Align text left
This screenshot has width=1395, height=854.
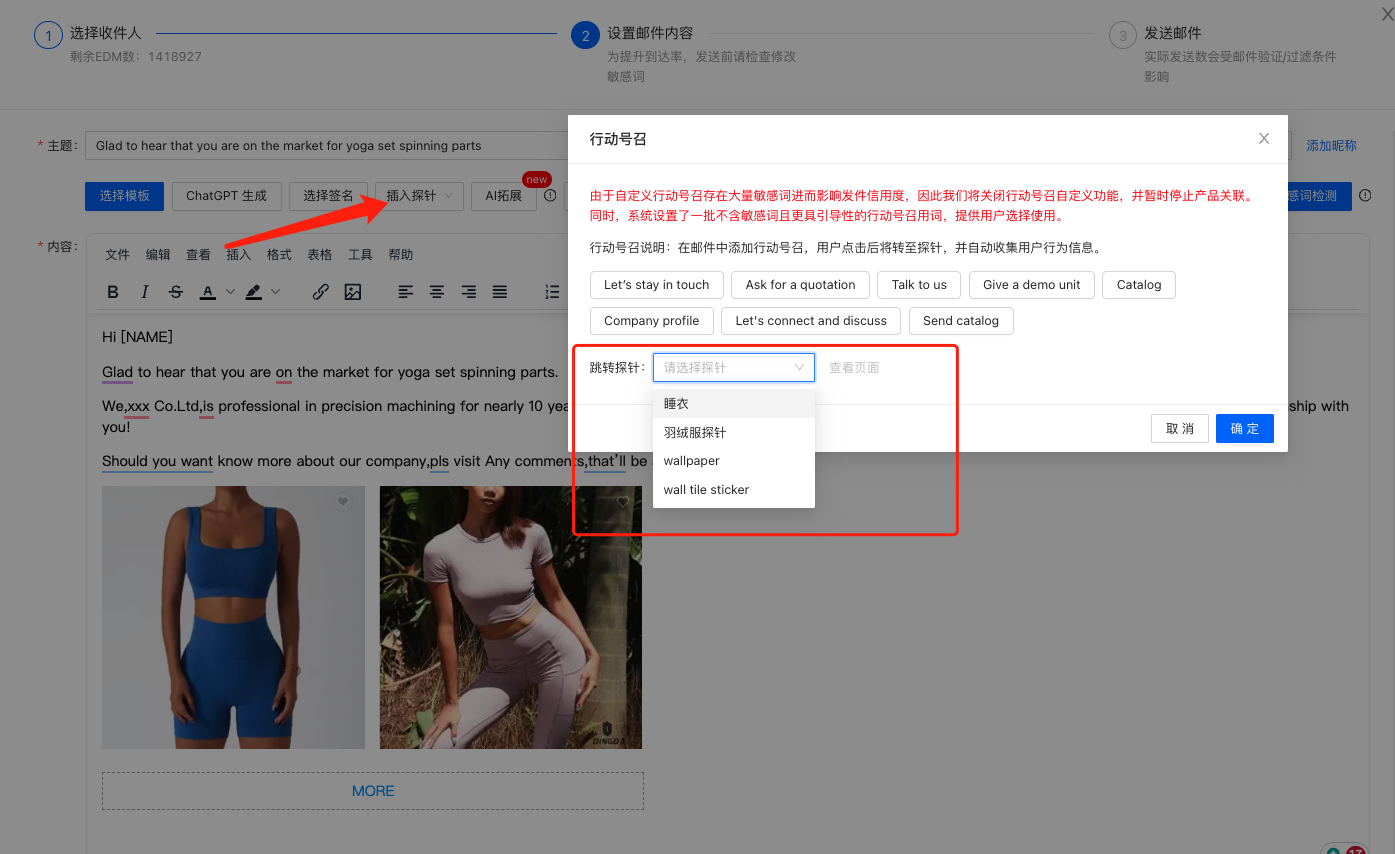point(405,292)
